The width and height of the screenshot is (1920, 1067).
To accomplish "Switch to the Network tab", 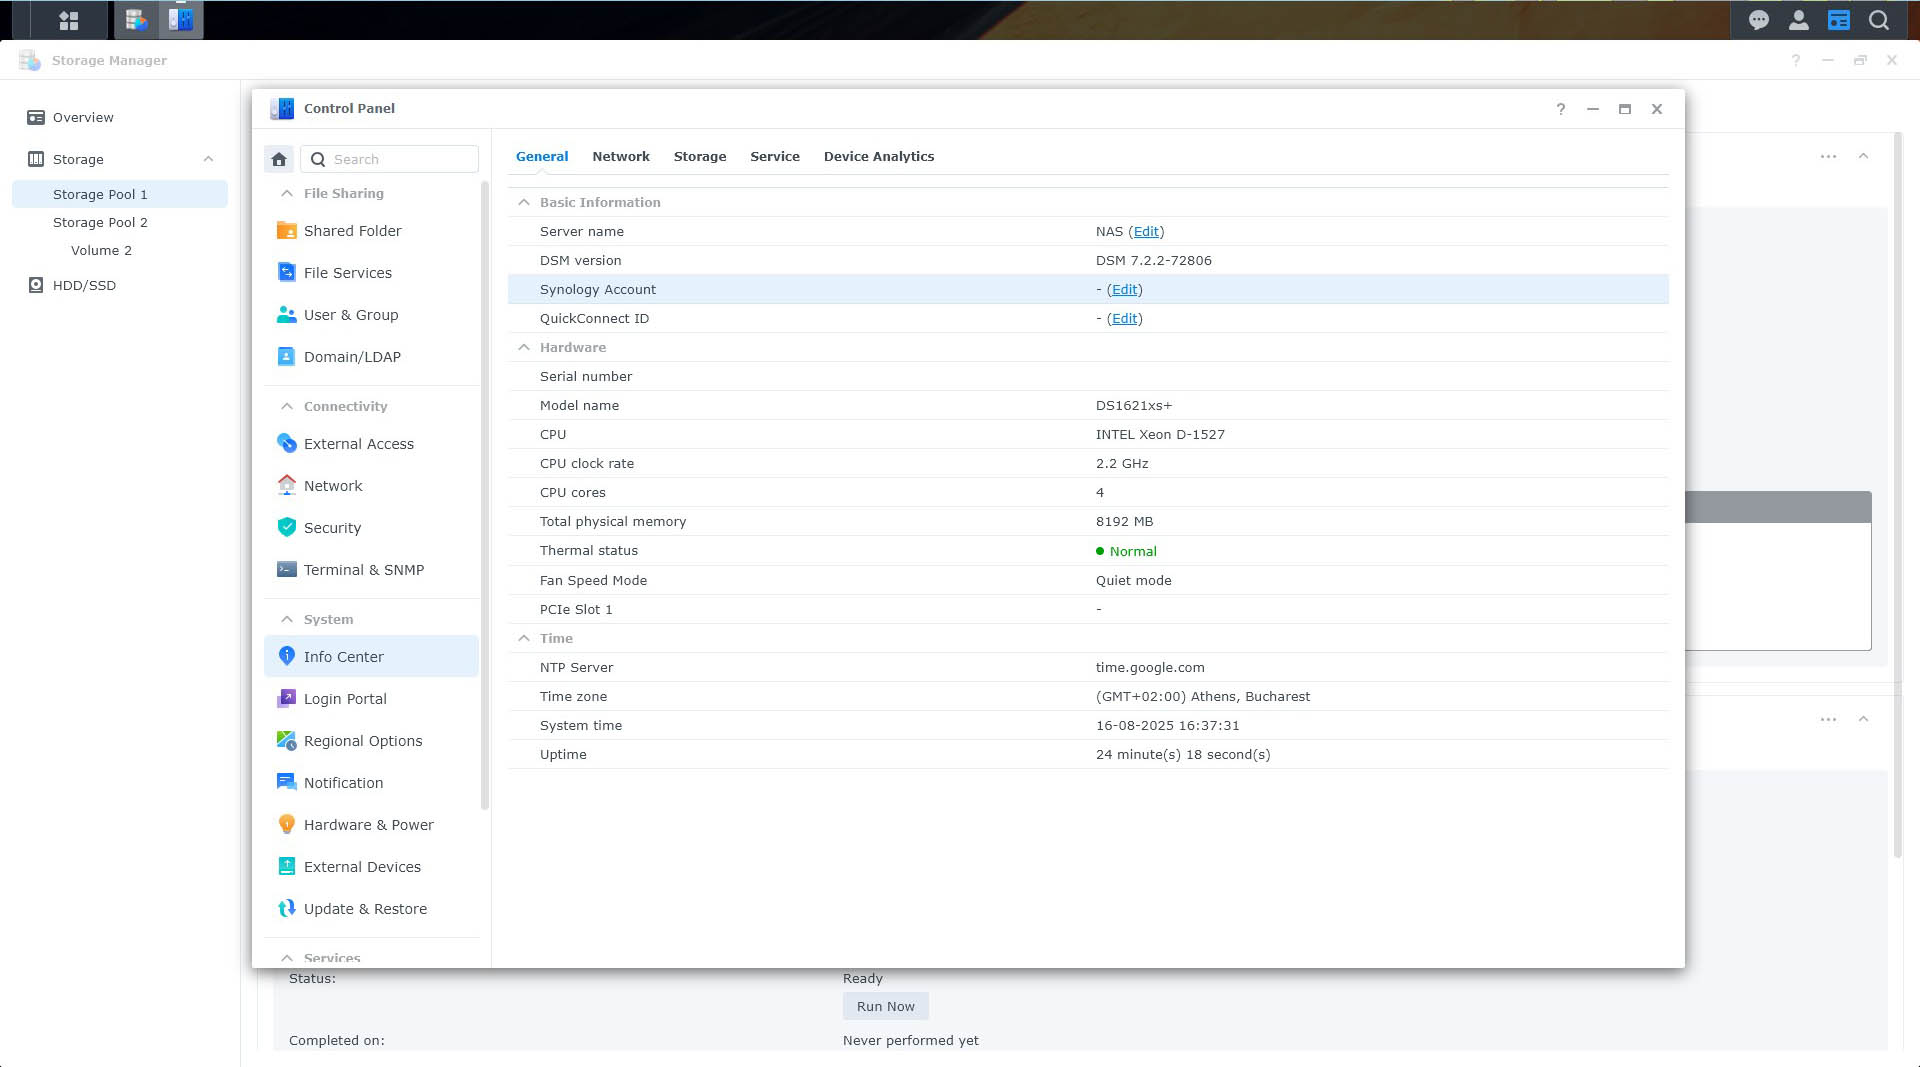I will pos(621,157).
